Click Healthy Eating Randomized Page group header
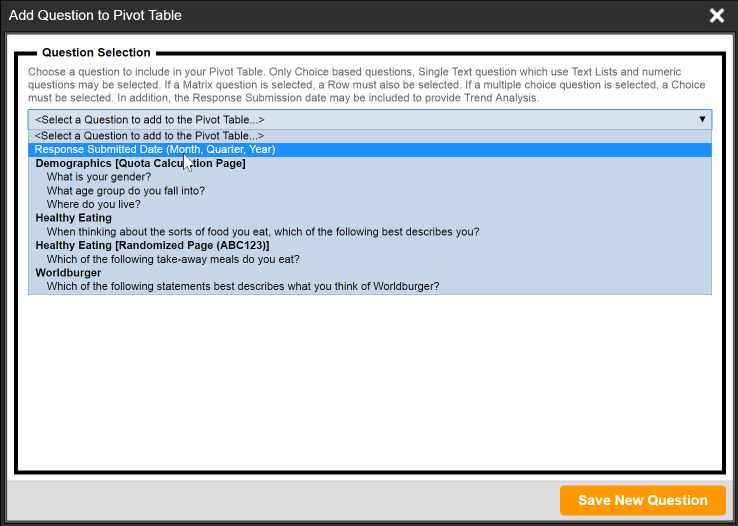The height and width of the screenshot is (526, 738). click(152, 245)
